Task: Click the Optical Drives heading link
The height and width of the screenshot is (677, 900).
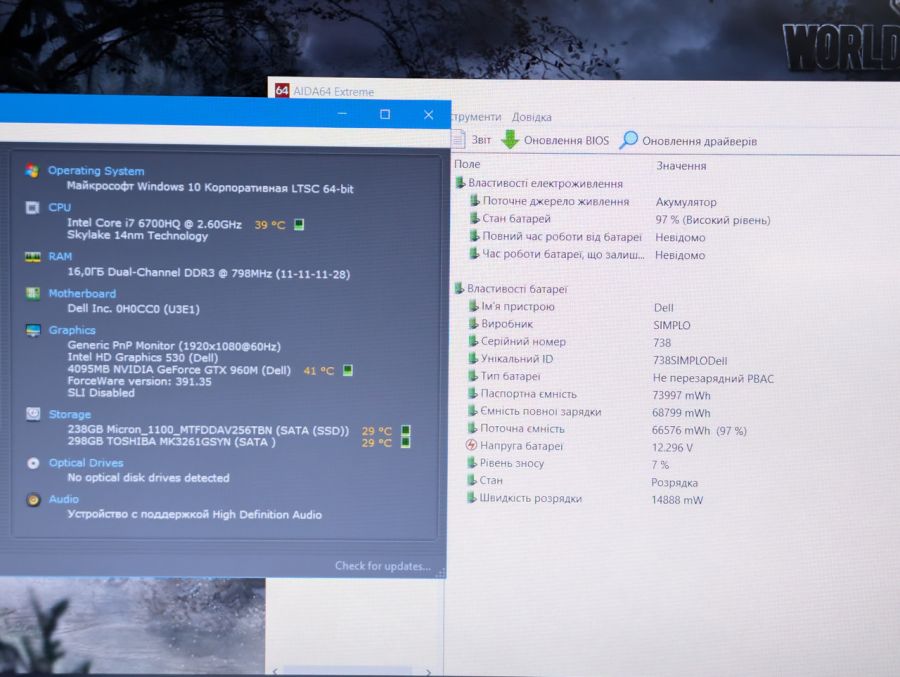Action: (86, 463)
